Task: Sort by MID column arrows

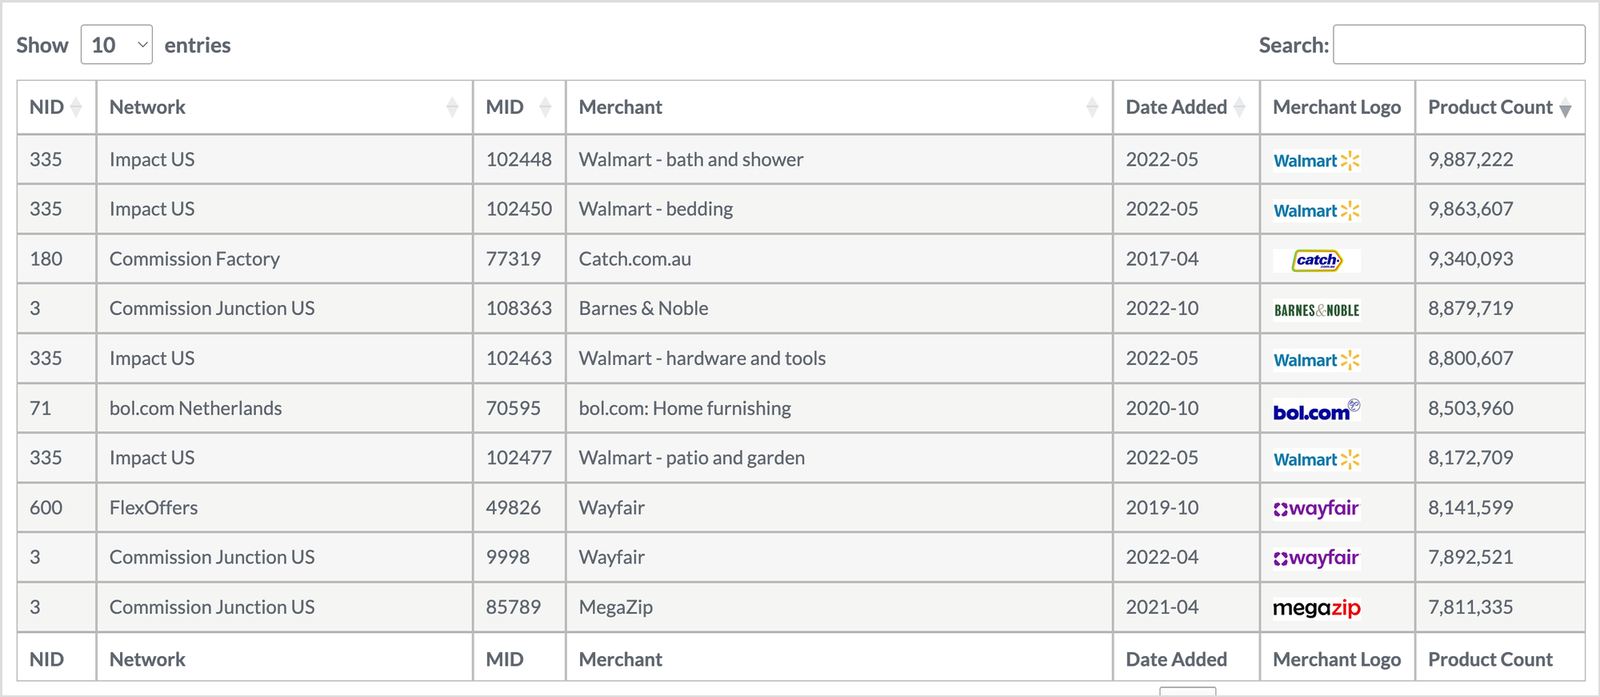Action: pyautogui.click(x=545, y=107)
